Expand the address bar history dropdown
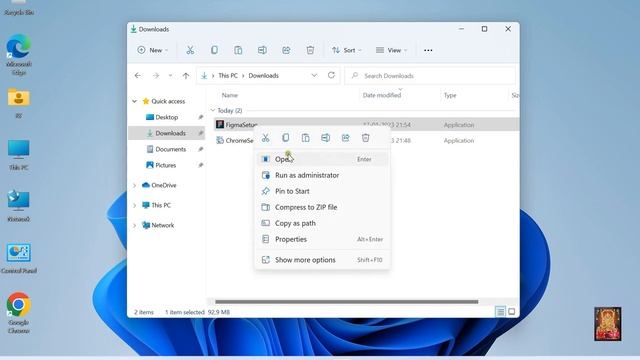Screen dimensions: 640x360 click(x=314, y=76)
